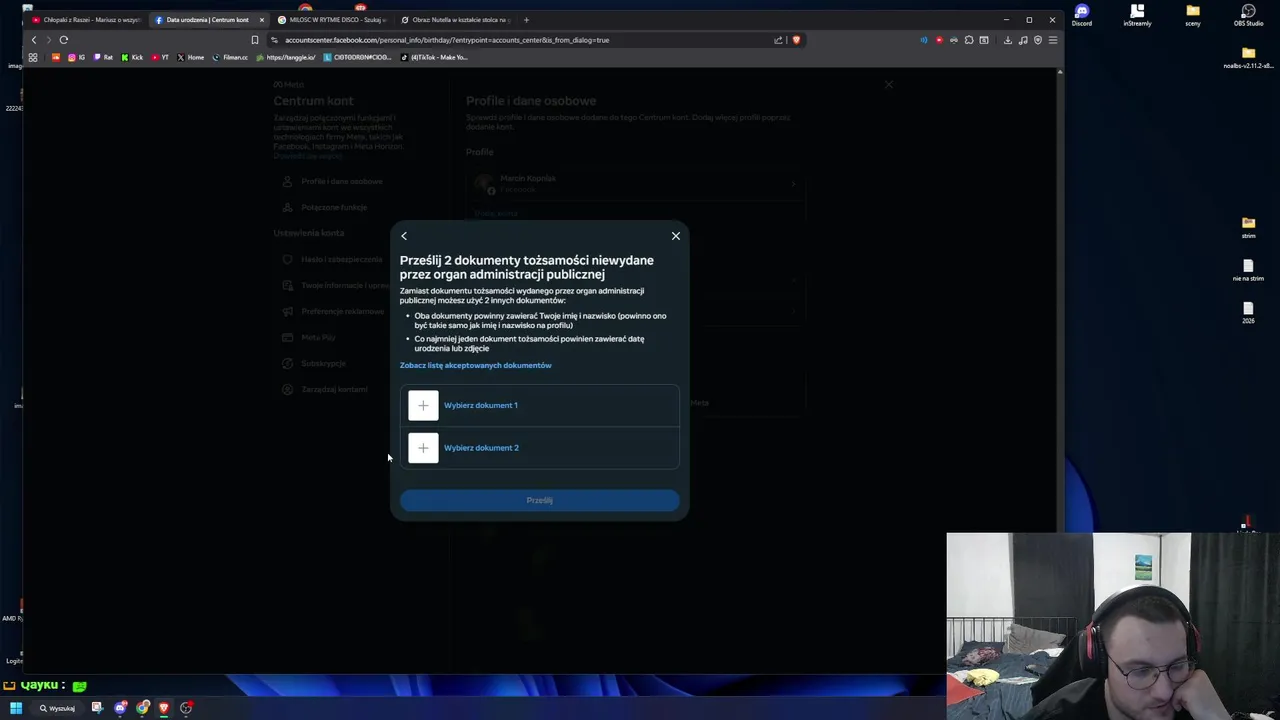
Task: Select Preferencje reklamowe in background sidebar
Action: point(334,311)
